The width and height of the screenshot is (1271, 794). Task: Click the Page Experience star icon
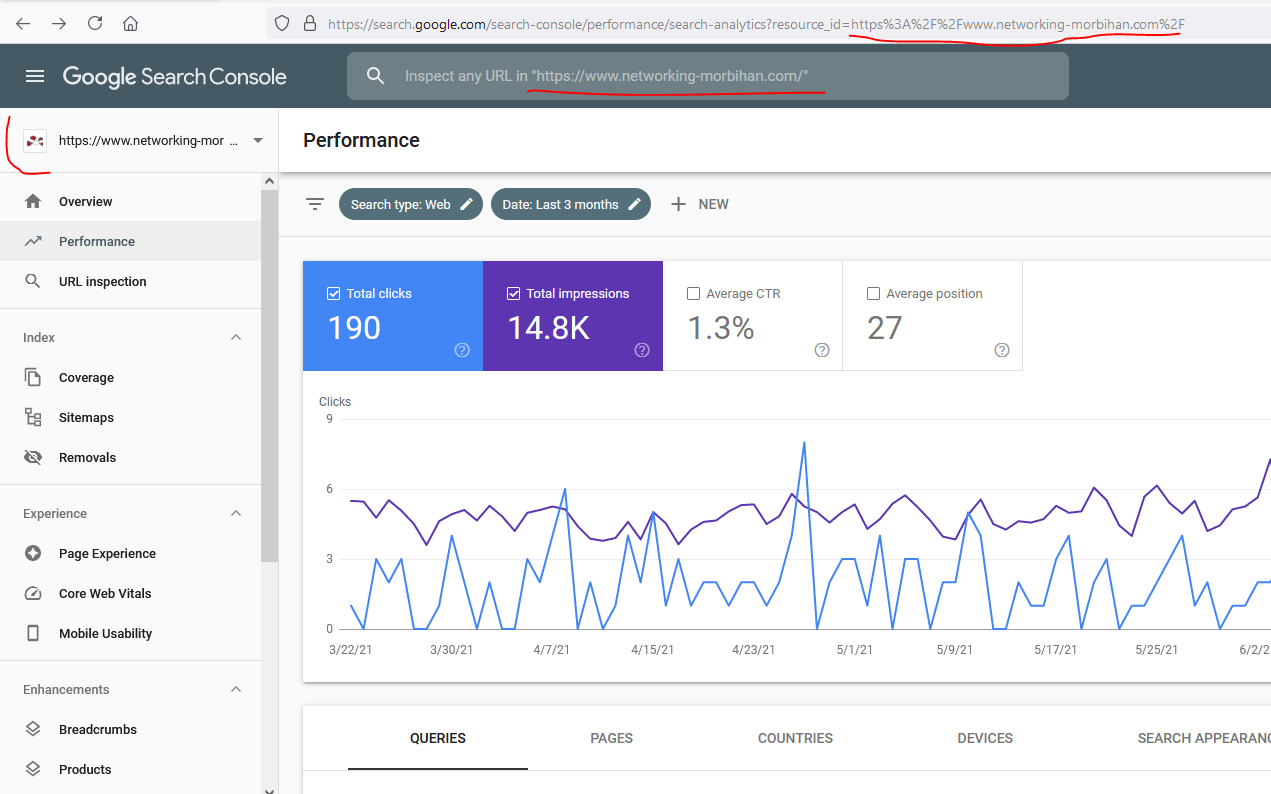click(x=33, y=553)
